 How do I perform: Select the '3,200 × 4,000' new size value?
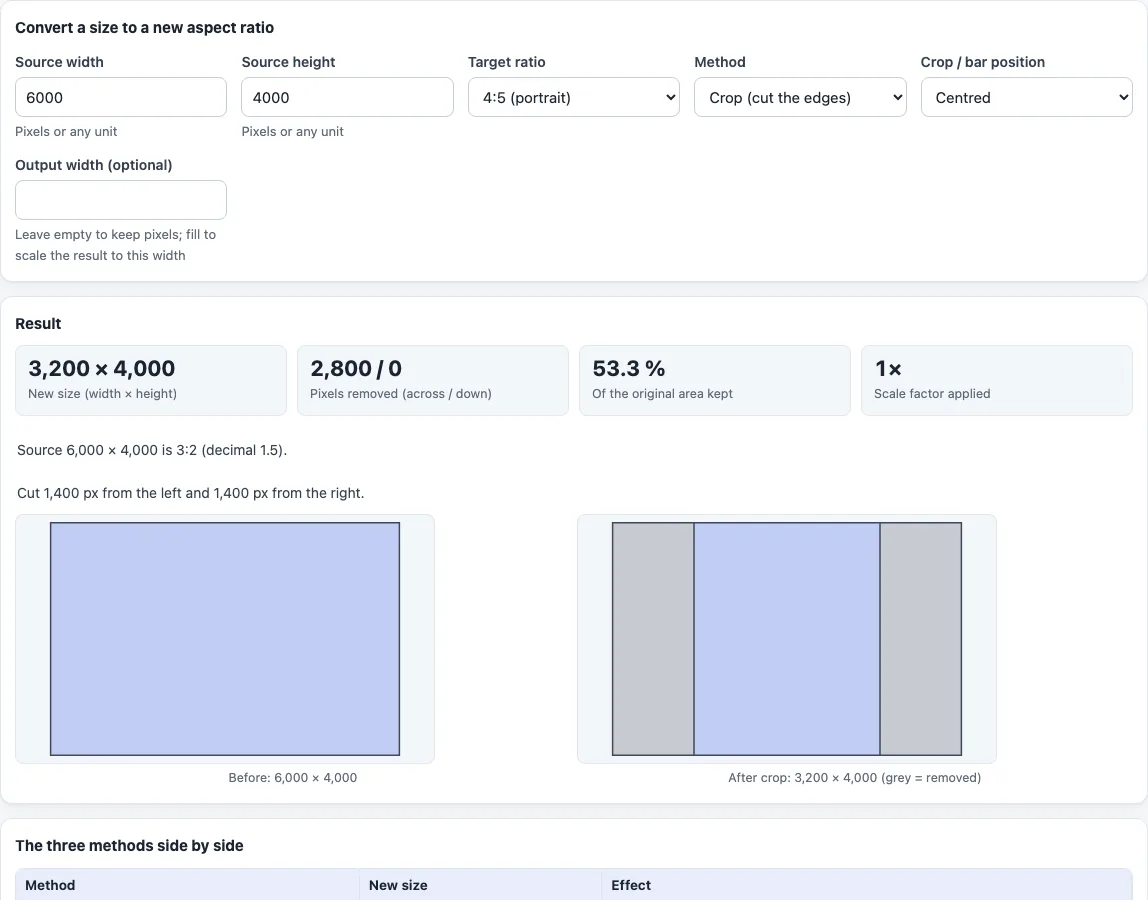(x=102, y=368)
